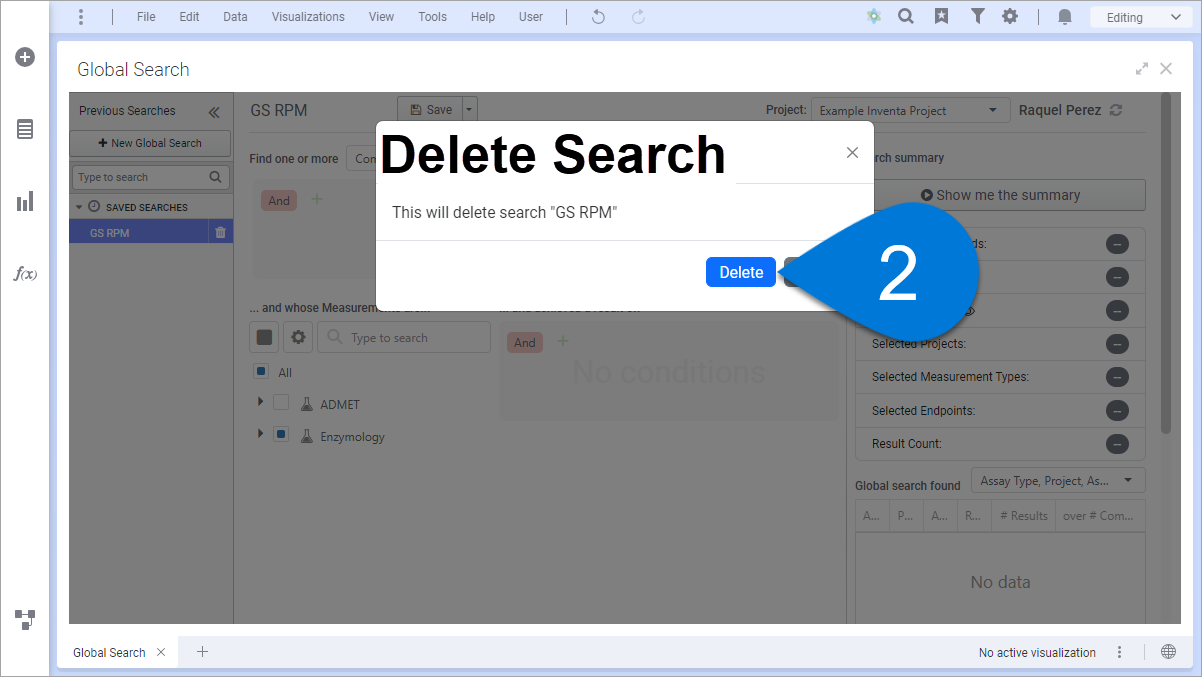
Task: Select the GS RPM saved search
Action: pos(139,233)
